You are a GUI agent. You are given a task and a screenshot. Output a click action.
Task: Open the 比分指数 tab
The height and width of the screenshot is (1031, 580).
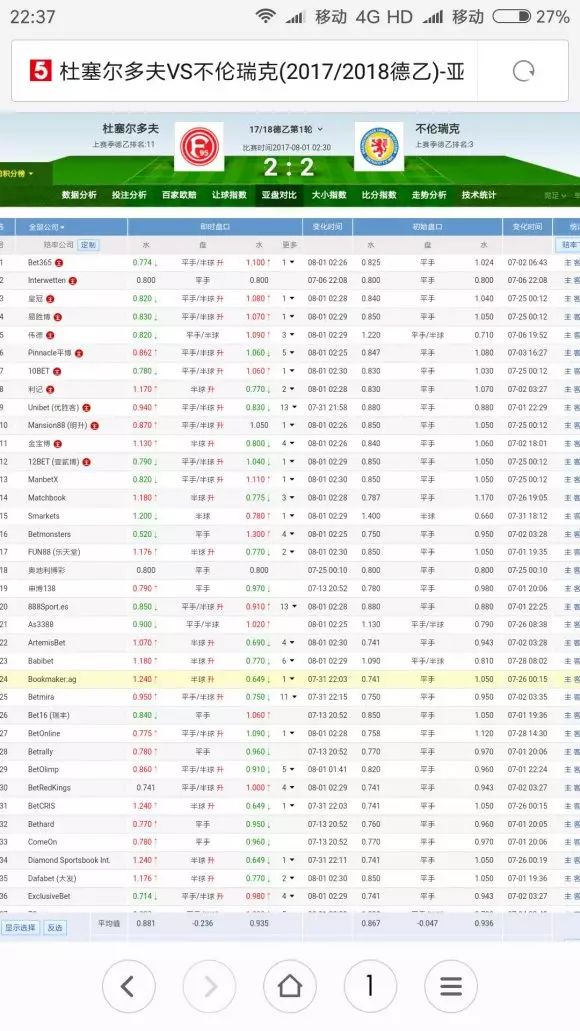pyautogui.click(x=379, y=195)
